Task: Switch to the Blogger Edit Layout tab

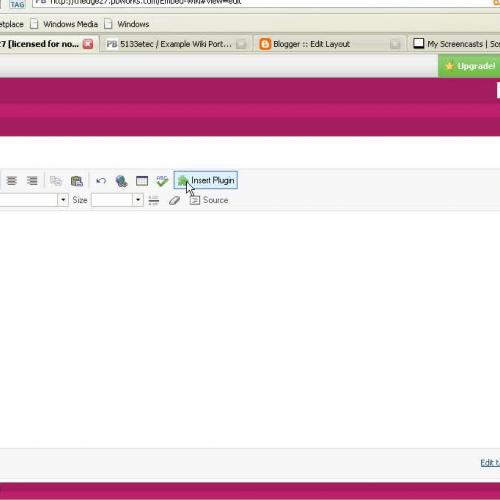Action: coord(311,44)
